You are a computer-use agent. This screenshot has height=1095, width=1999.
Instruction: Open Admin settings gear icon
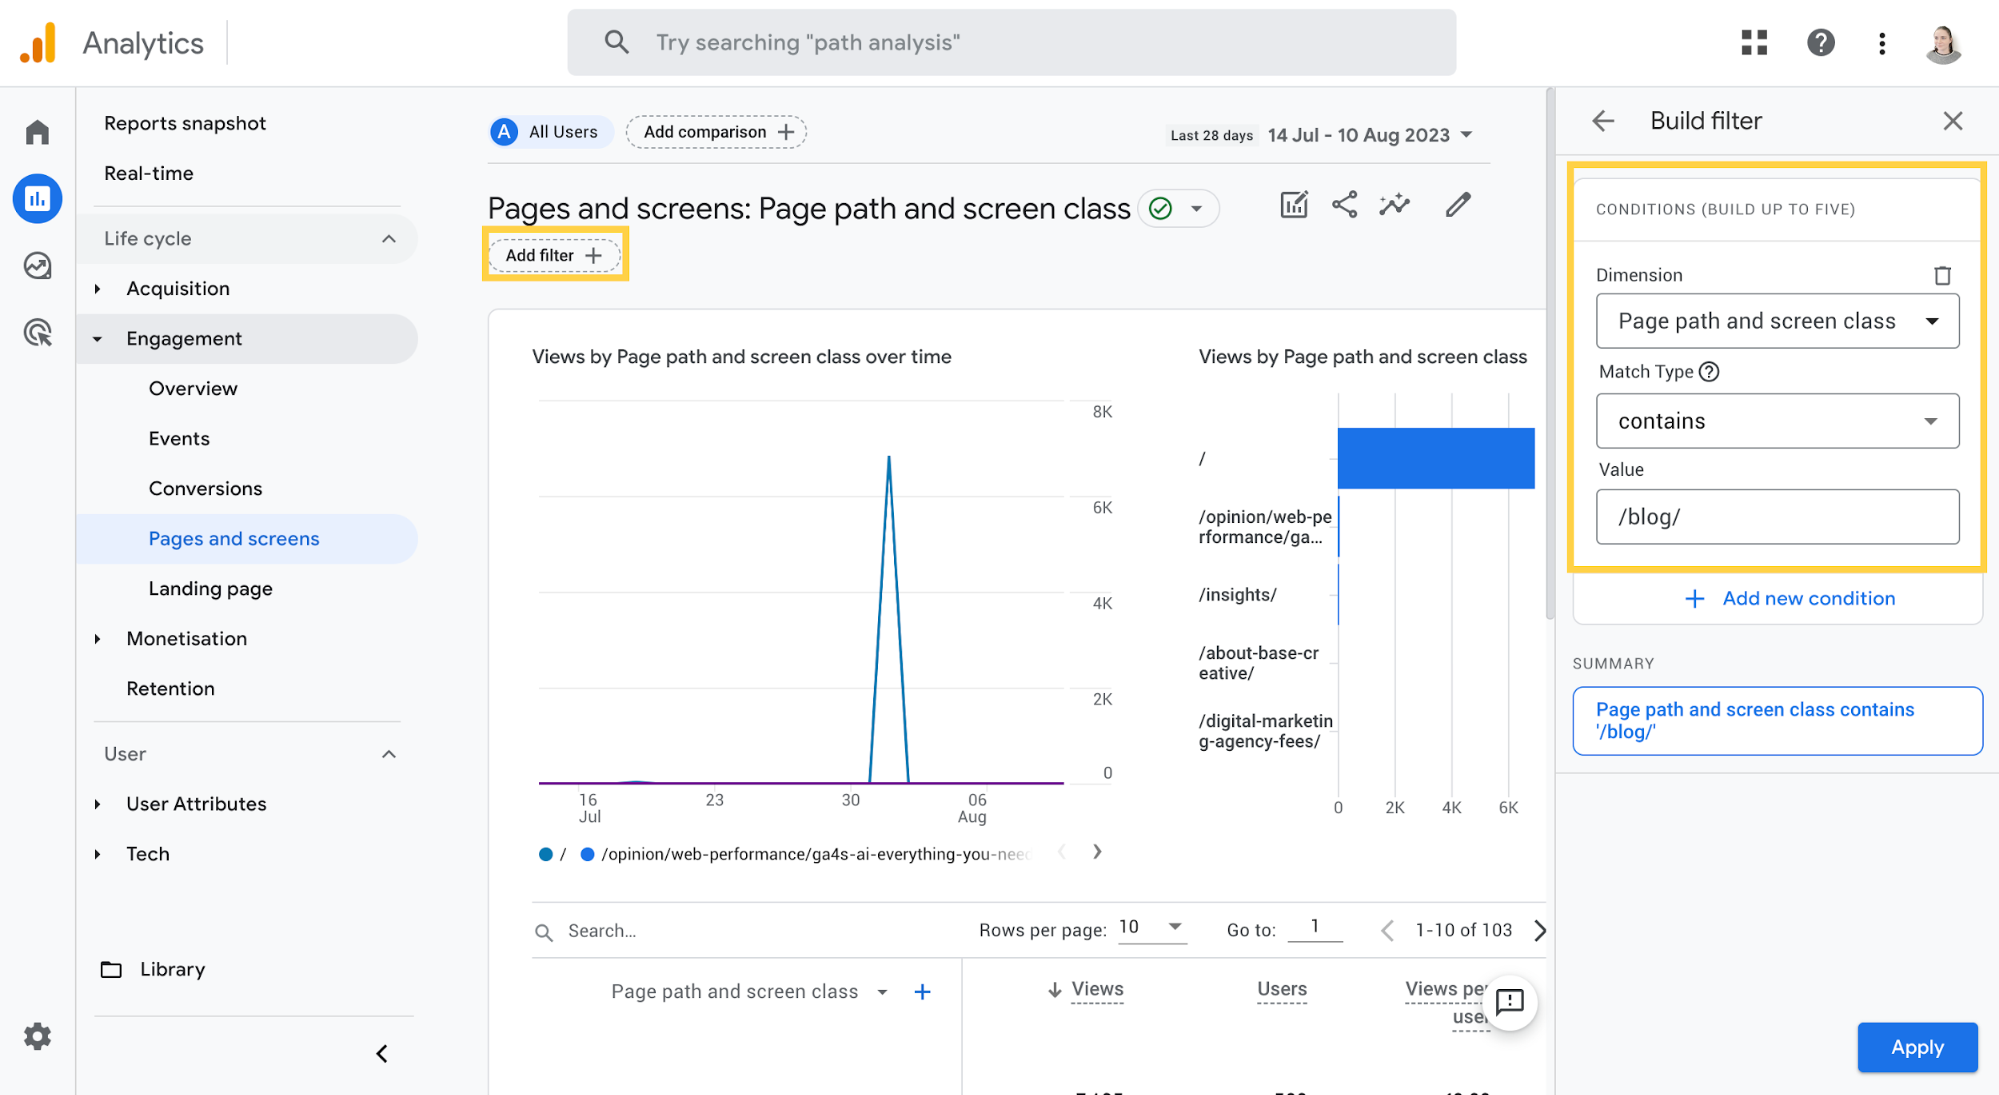pyautogui.click(x=37, y=1036)
